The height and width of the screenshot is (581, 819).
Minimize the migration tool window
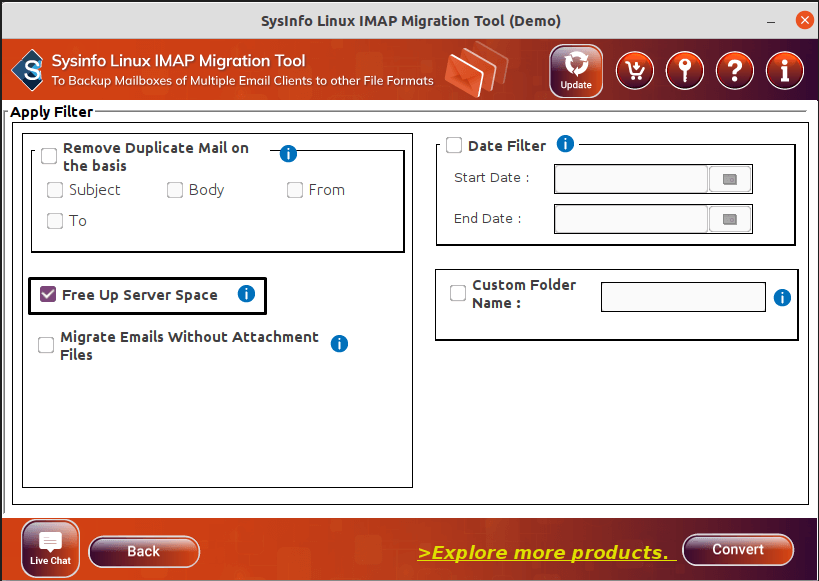click(x=771, y=22)
